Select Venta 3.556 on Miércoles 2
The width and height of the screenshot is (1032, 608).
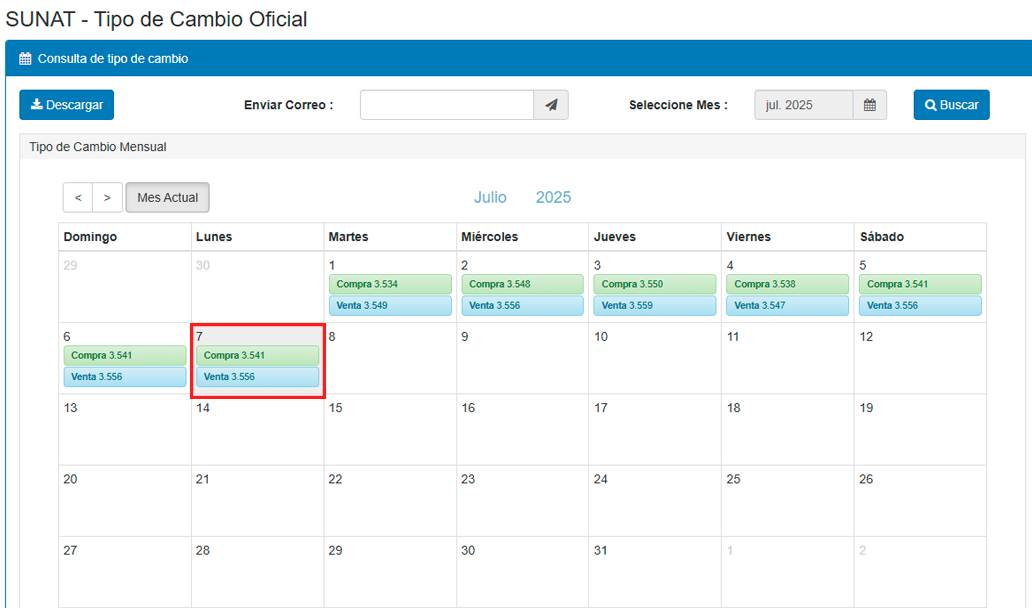point(523,305)
